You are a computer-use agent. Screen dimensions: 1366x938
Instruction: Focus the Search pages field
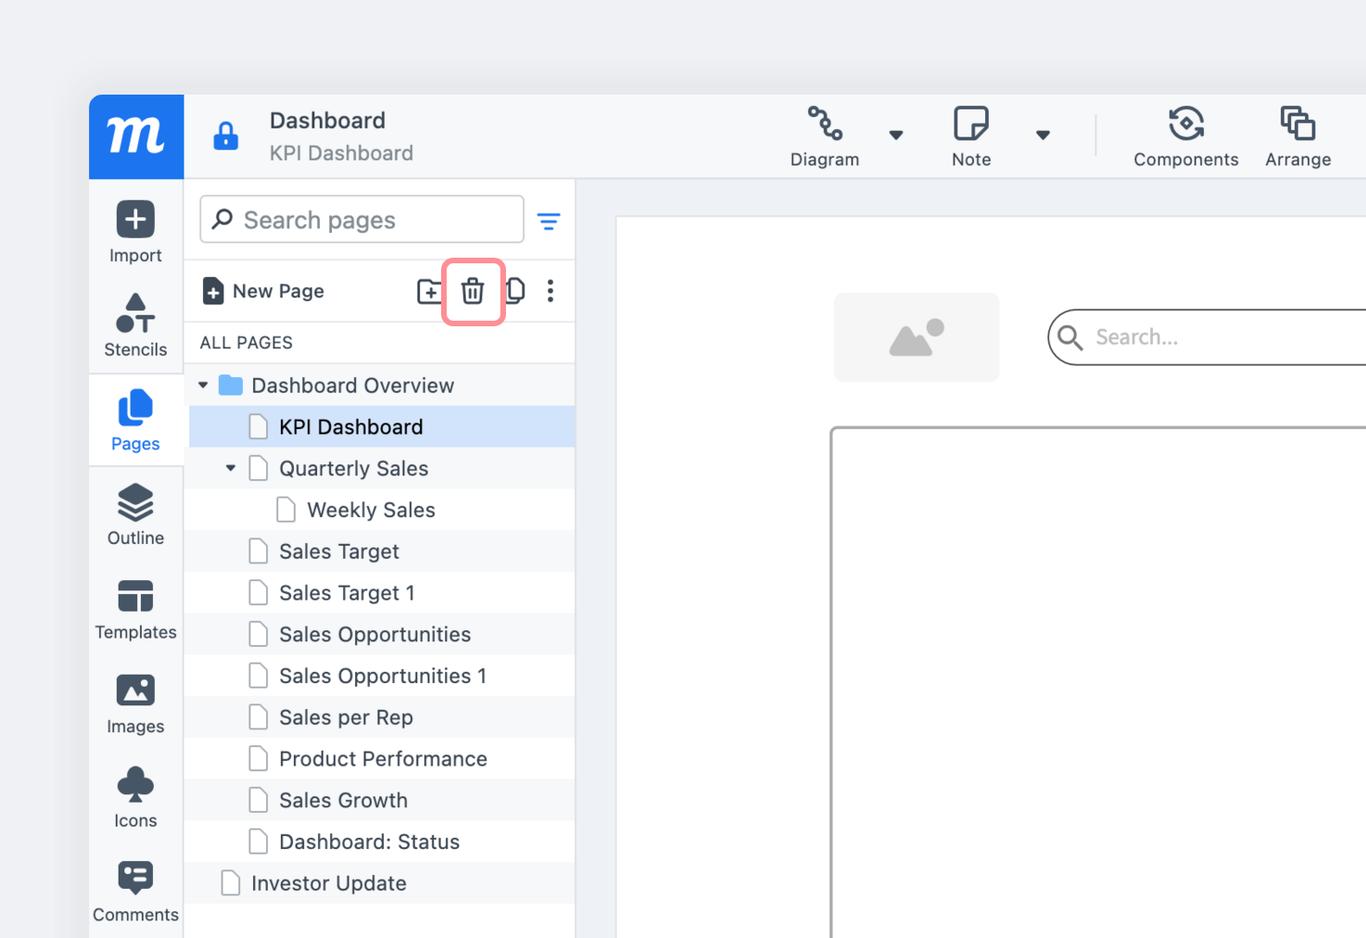[362, 219]
